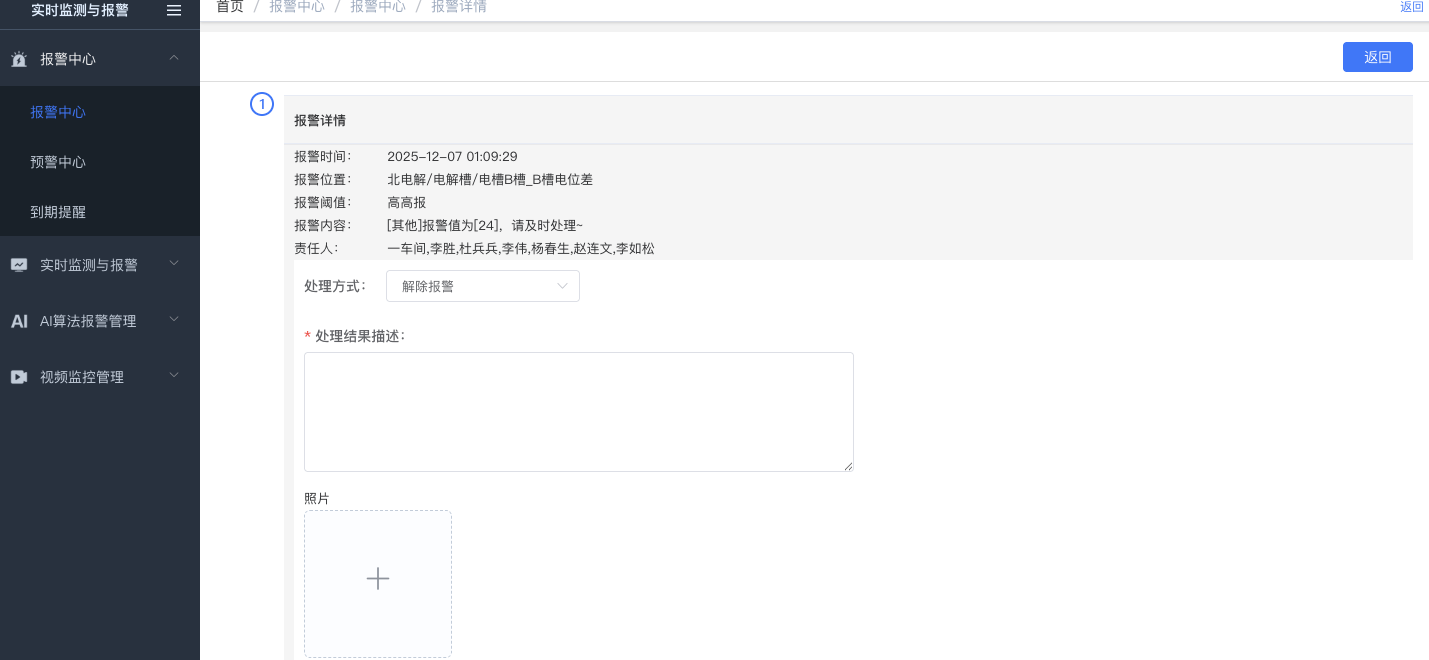Click the small 返回 link at top right
This screenshot has width=1429, height=660.
[1411, 7]
